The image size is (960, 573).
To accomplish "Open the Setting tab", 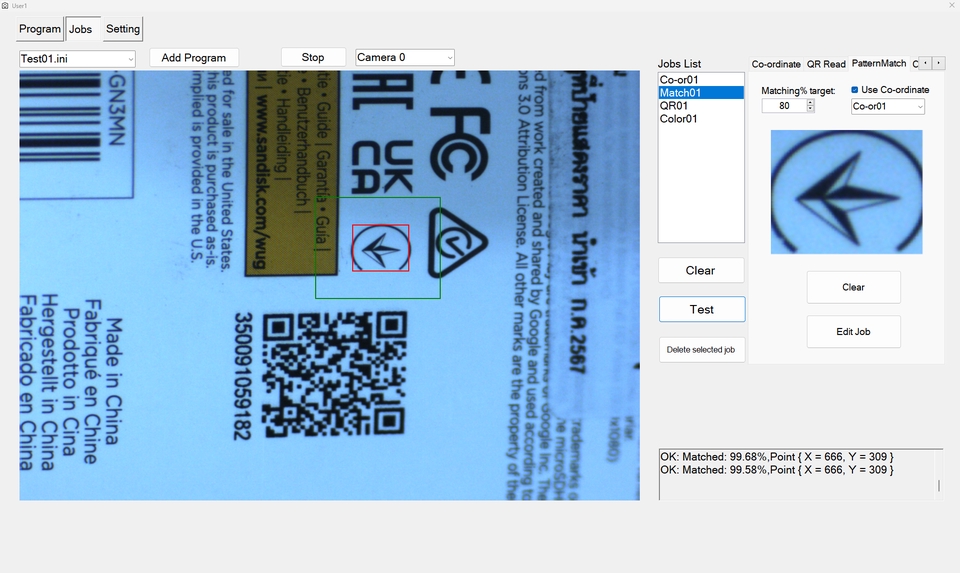I will tap(122, 29).
